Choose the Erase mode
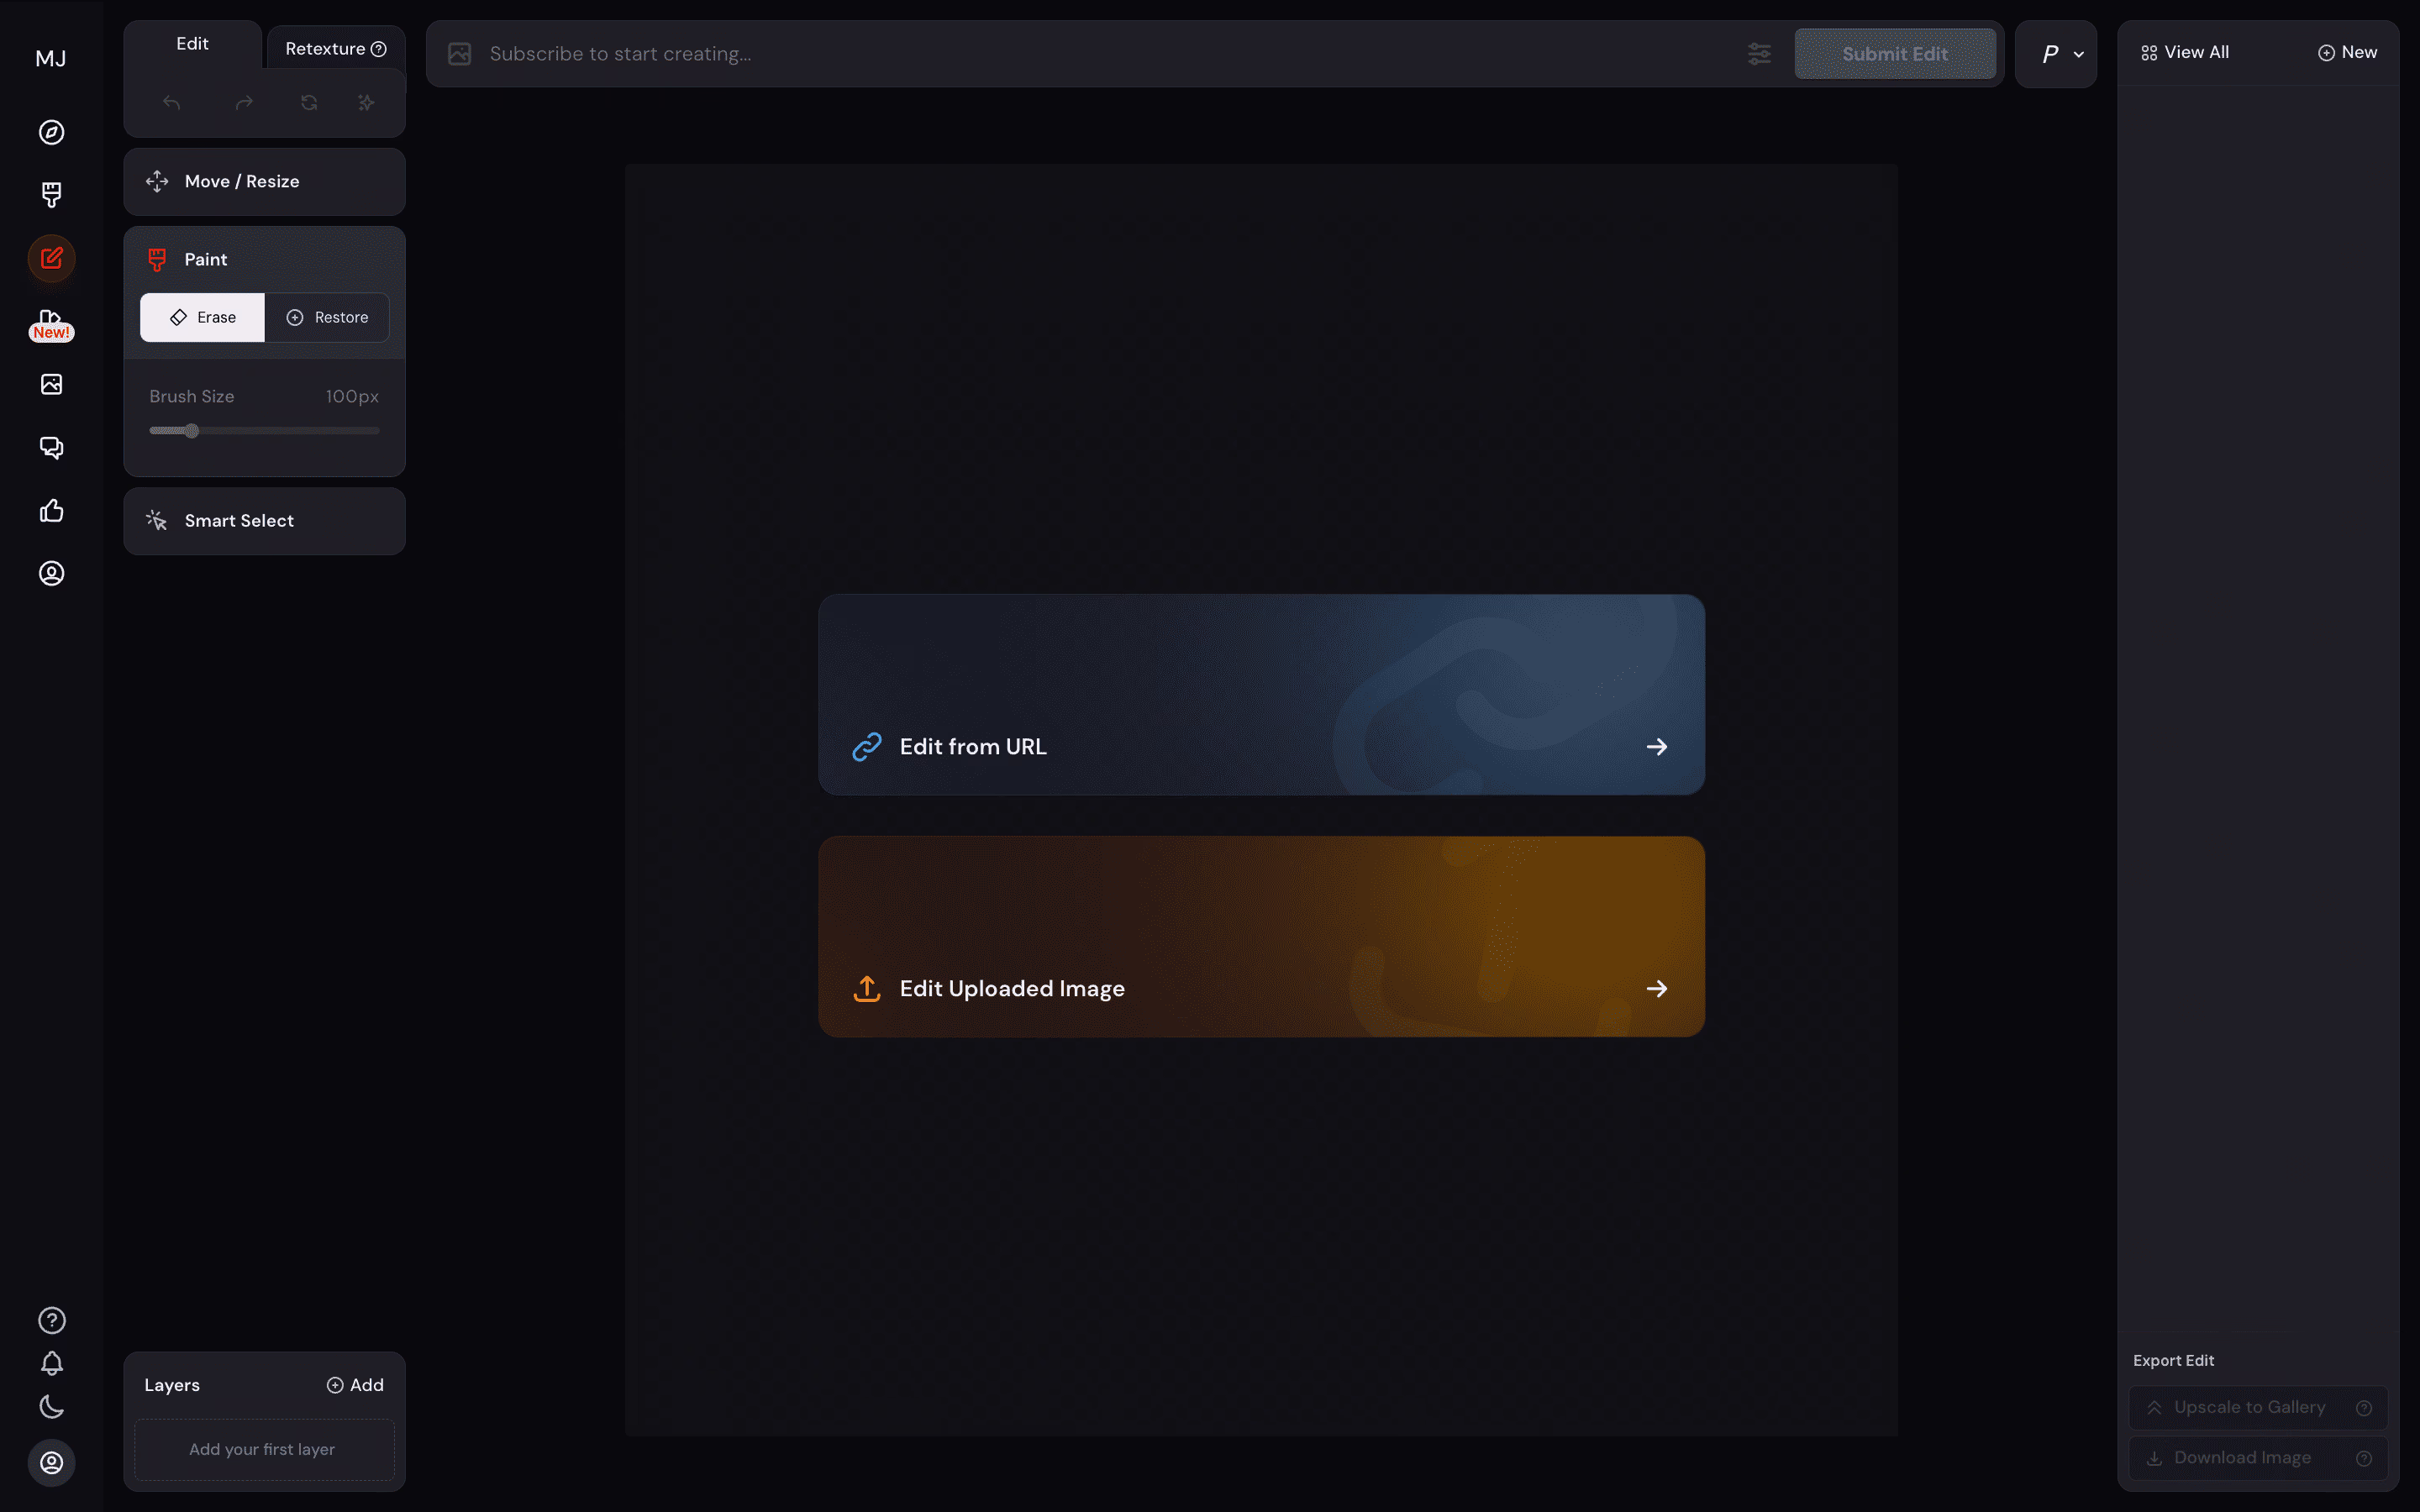The height and width of the screenshot is (1512, 2420). (x=202, y=317)
